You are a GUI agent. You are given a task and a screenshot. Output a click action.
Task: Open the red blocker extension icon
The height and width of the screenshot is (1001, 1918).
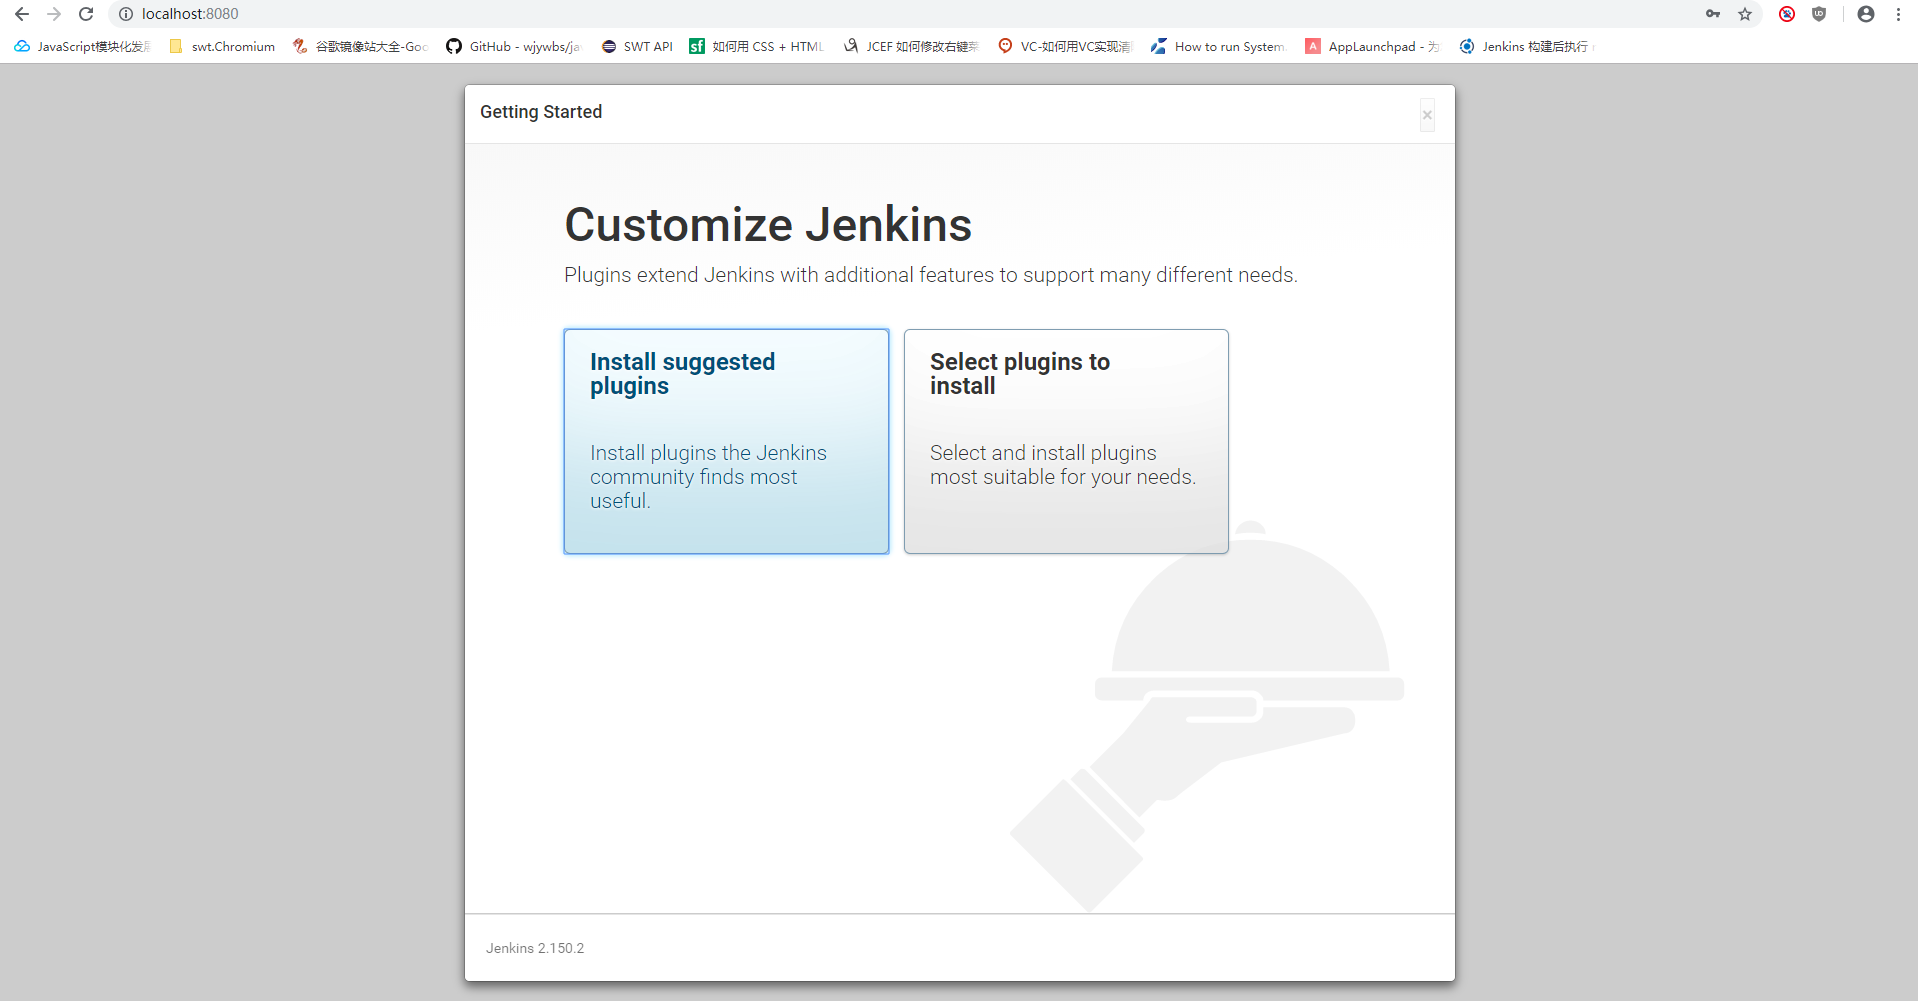coord(1787,14)
